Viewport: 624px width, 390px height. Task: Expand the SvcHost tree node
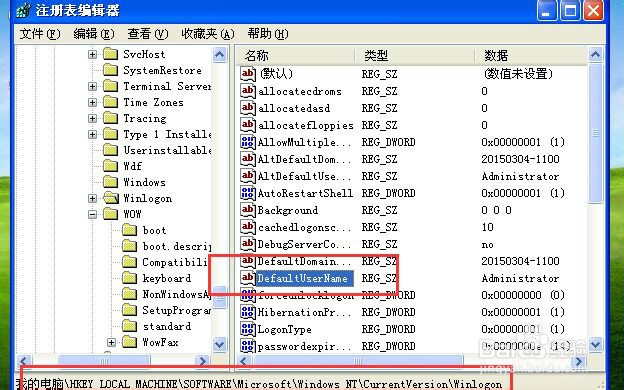tap(92, 54)
